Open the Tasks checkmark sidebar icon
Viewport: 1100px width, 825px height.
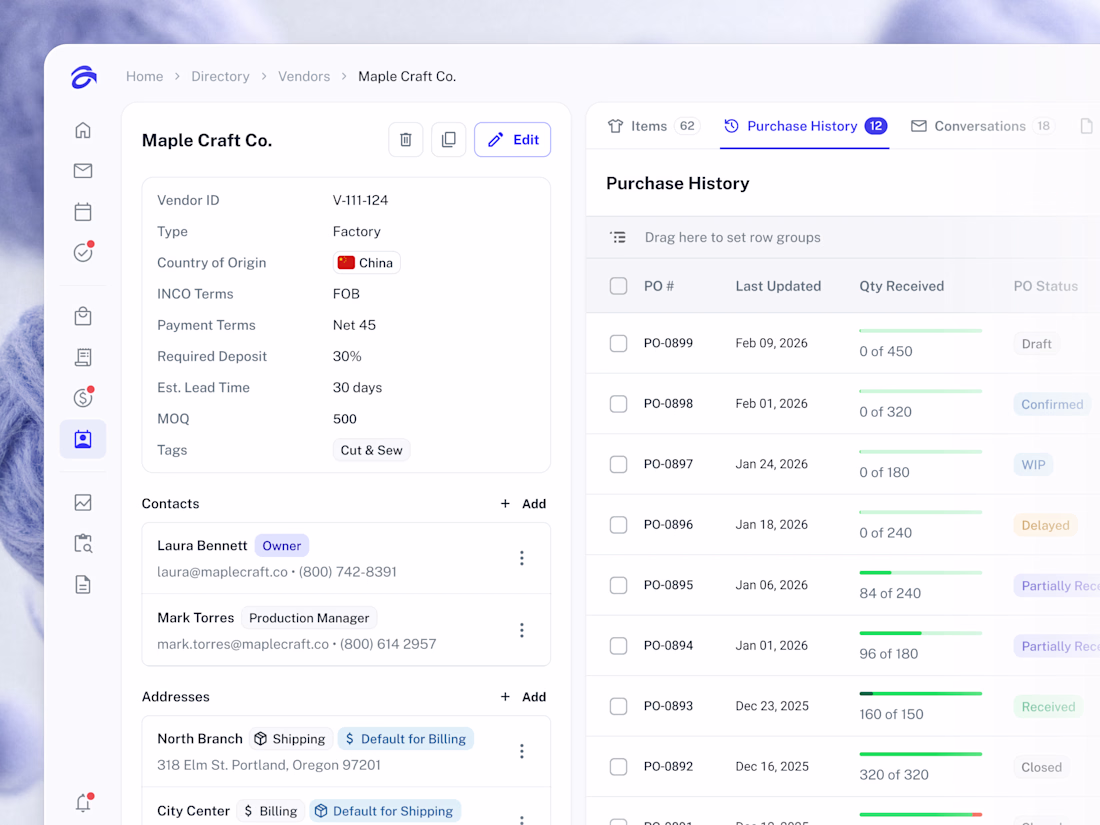click(83, 252)
